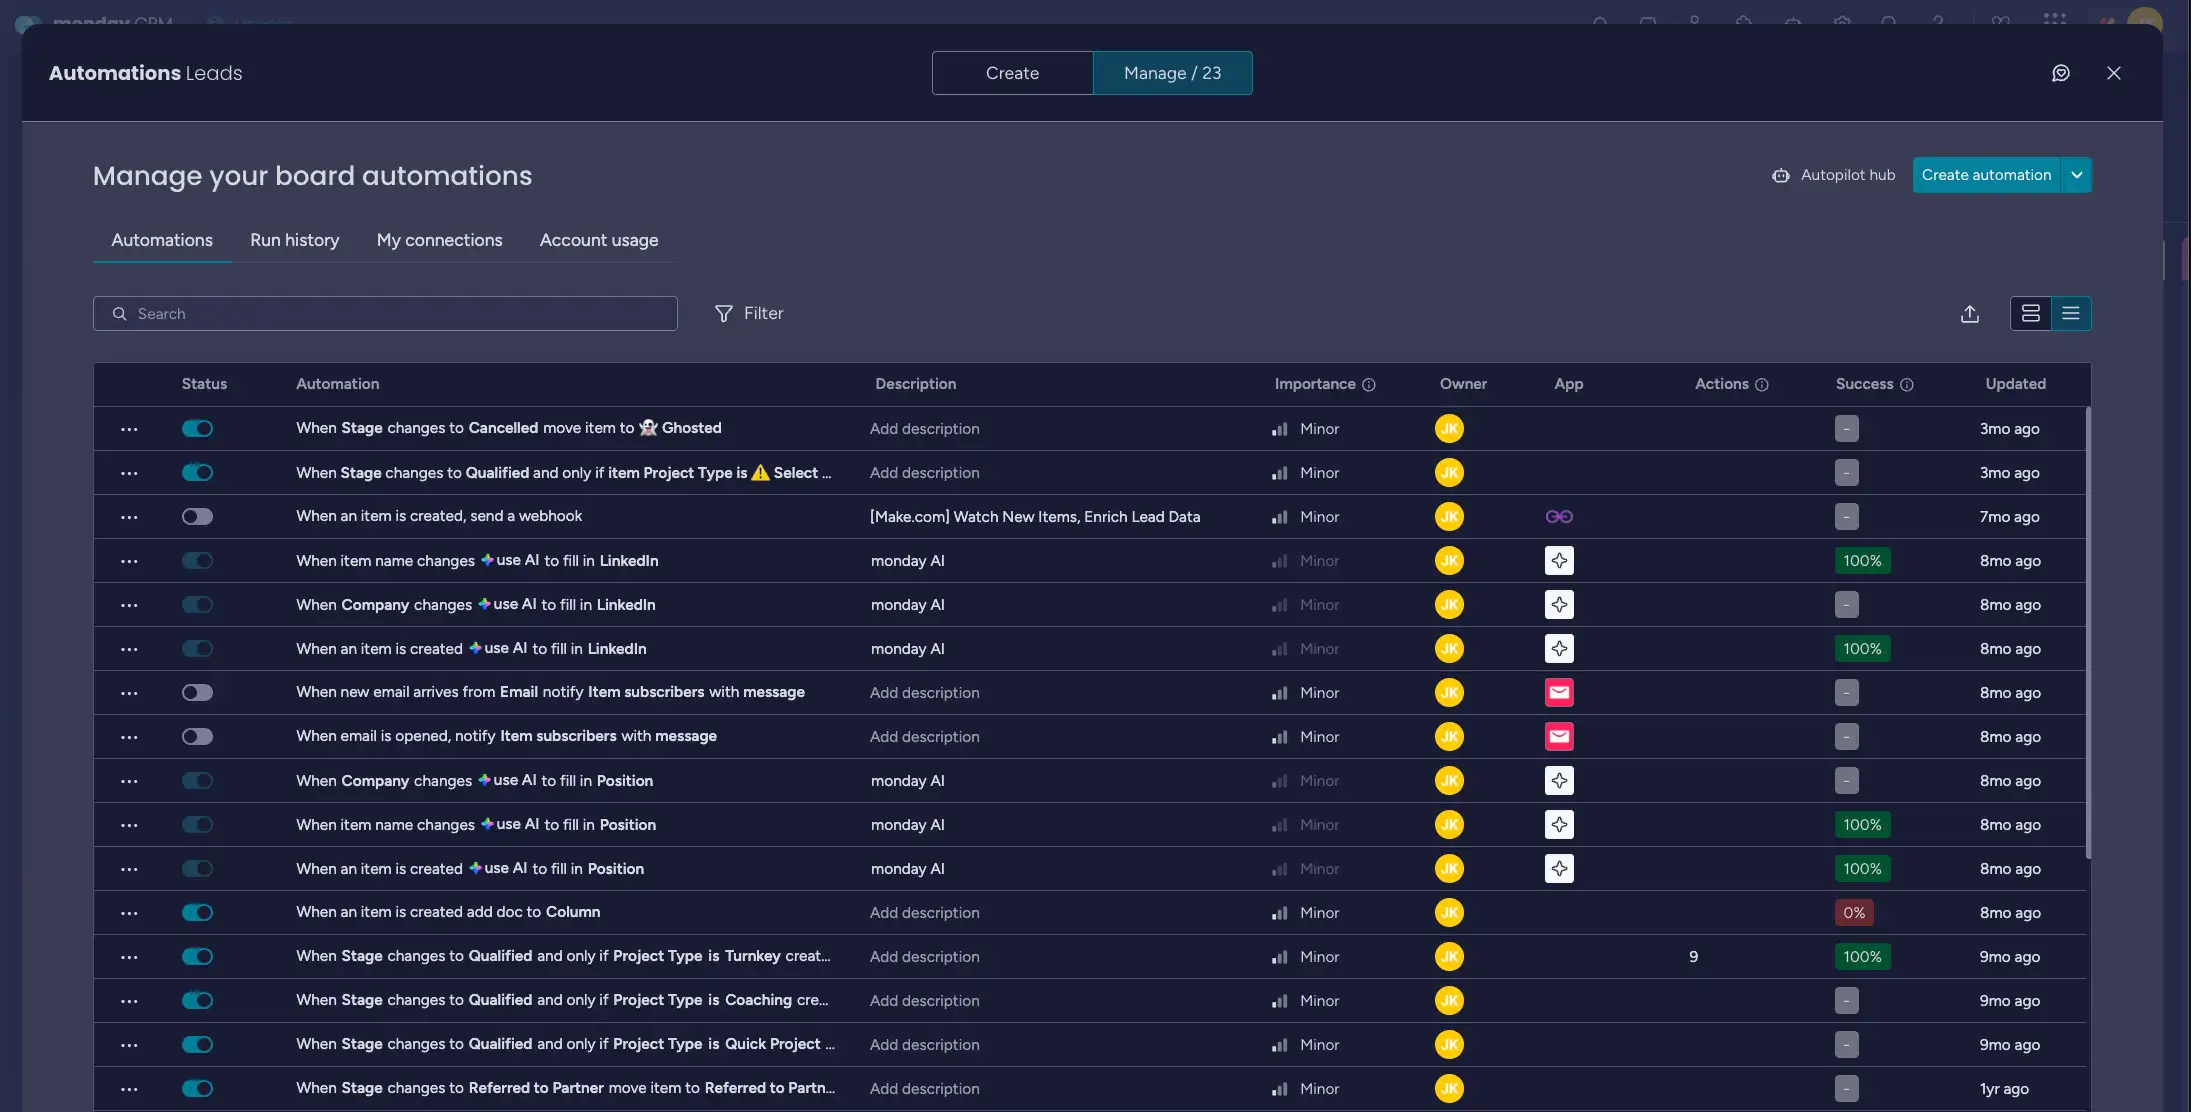Image resolution: width=2191 pixels, height=1112 pixels.
Task: Open the feedback chat icon in header
Action: point(2060,73)
